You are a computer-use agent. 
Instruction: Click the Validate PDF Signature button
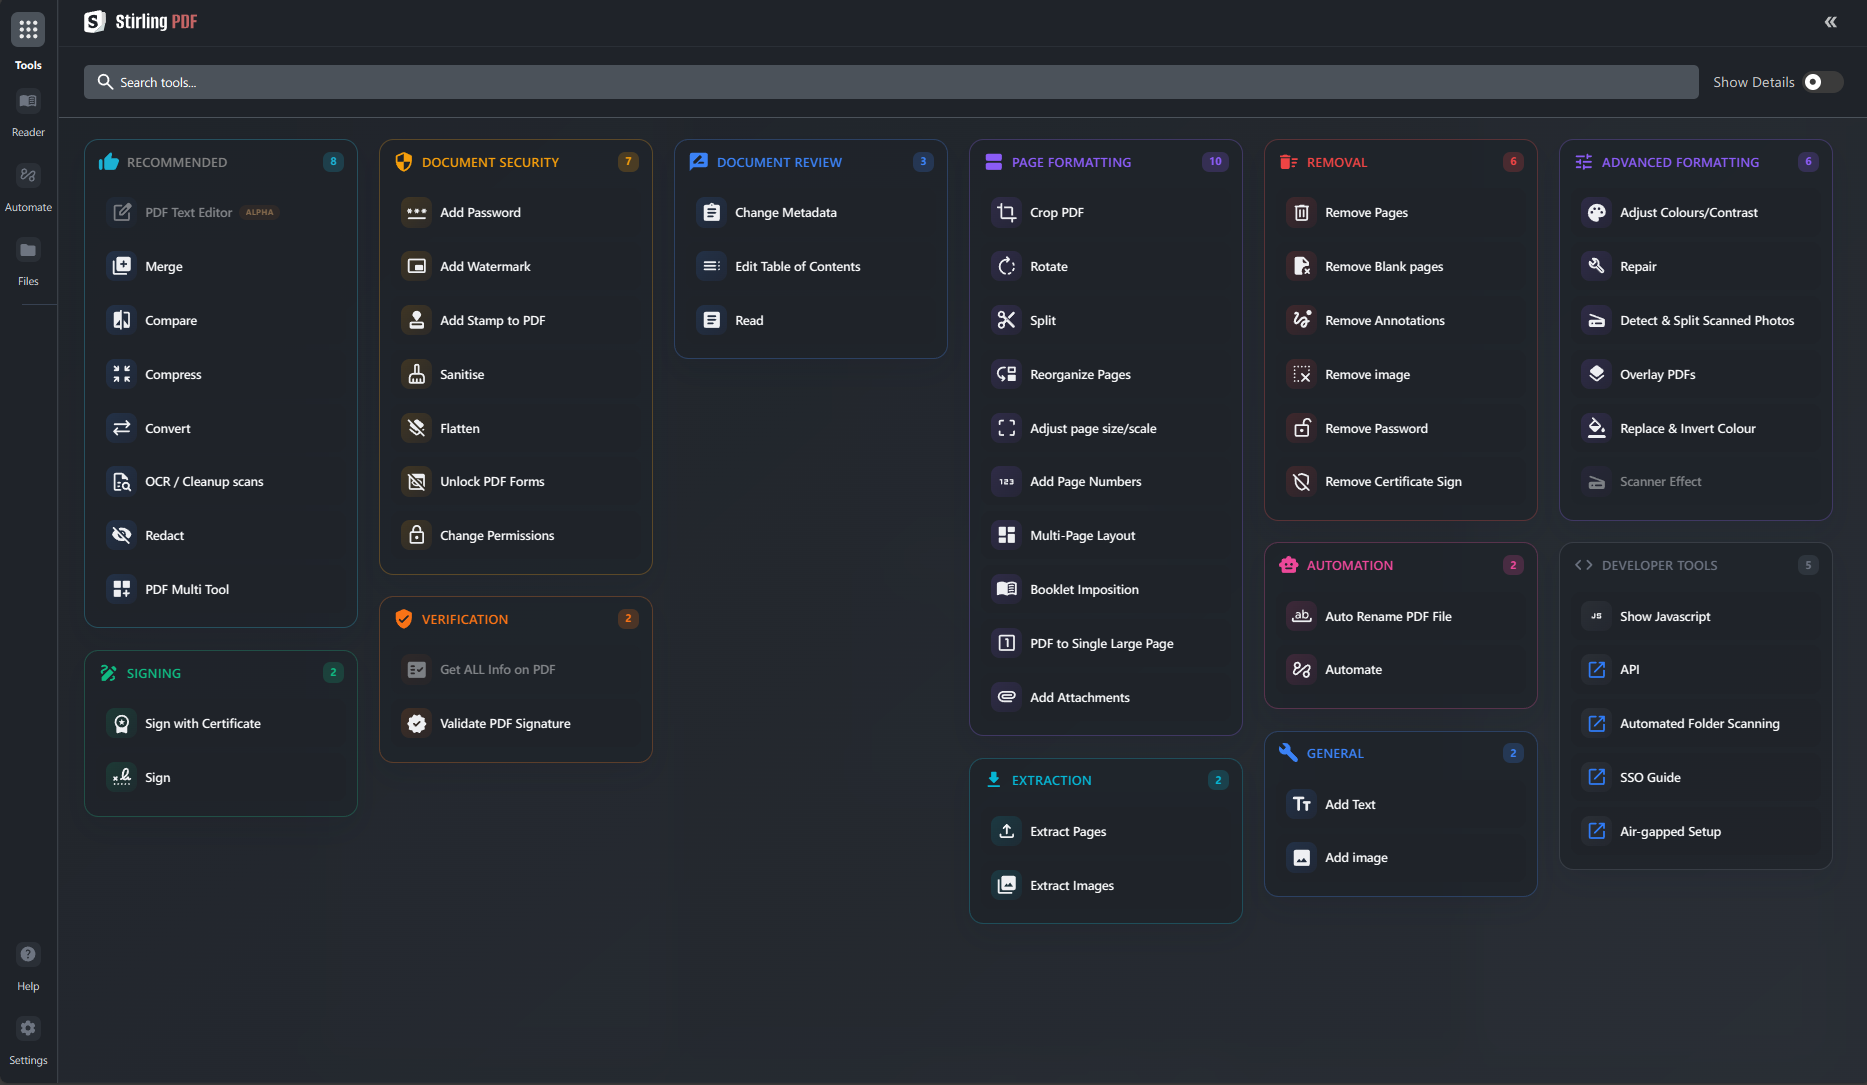[505, 723]
